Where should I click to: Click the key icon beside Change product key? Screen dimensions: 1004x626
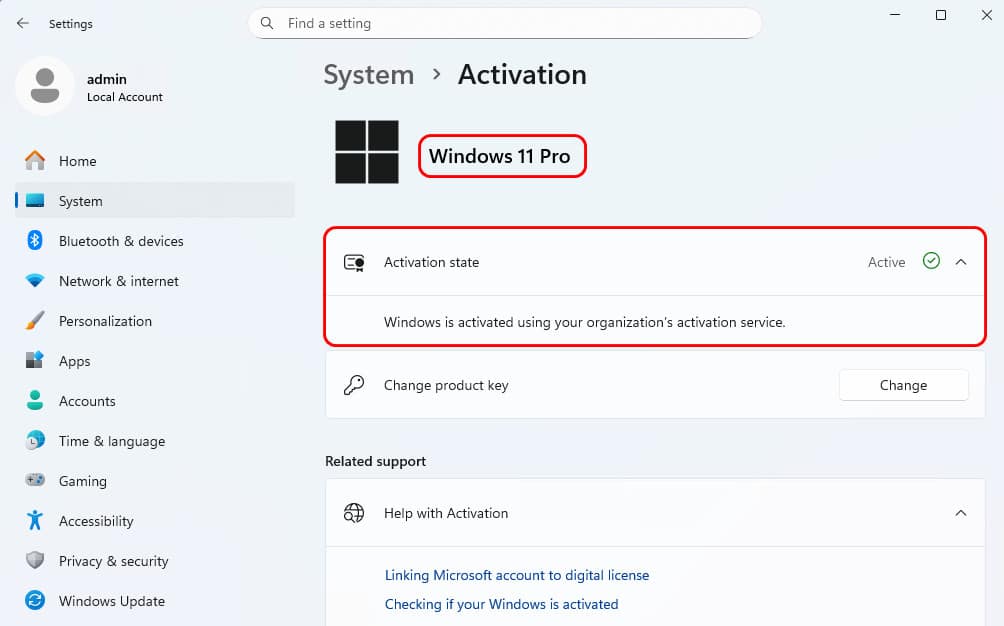pos(354,385)
